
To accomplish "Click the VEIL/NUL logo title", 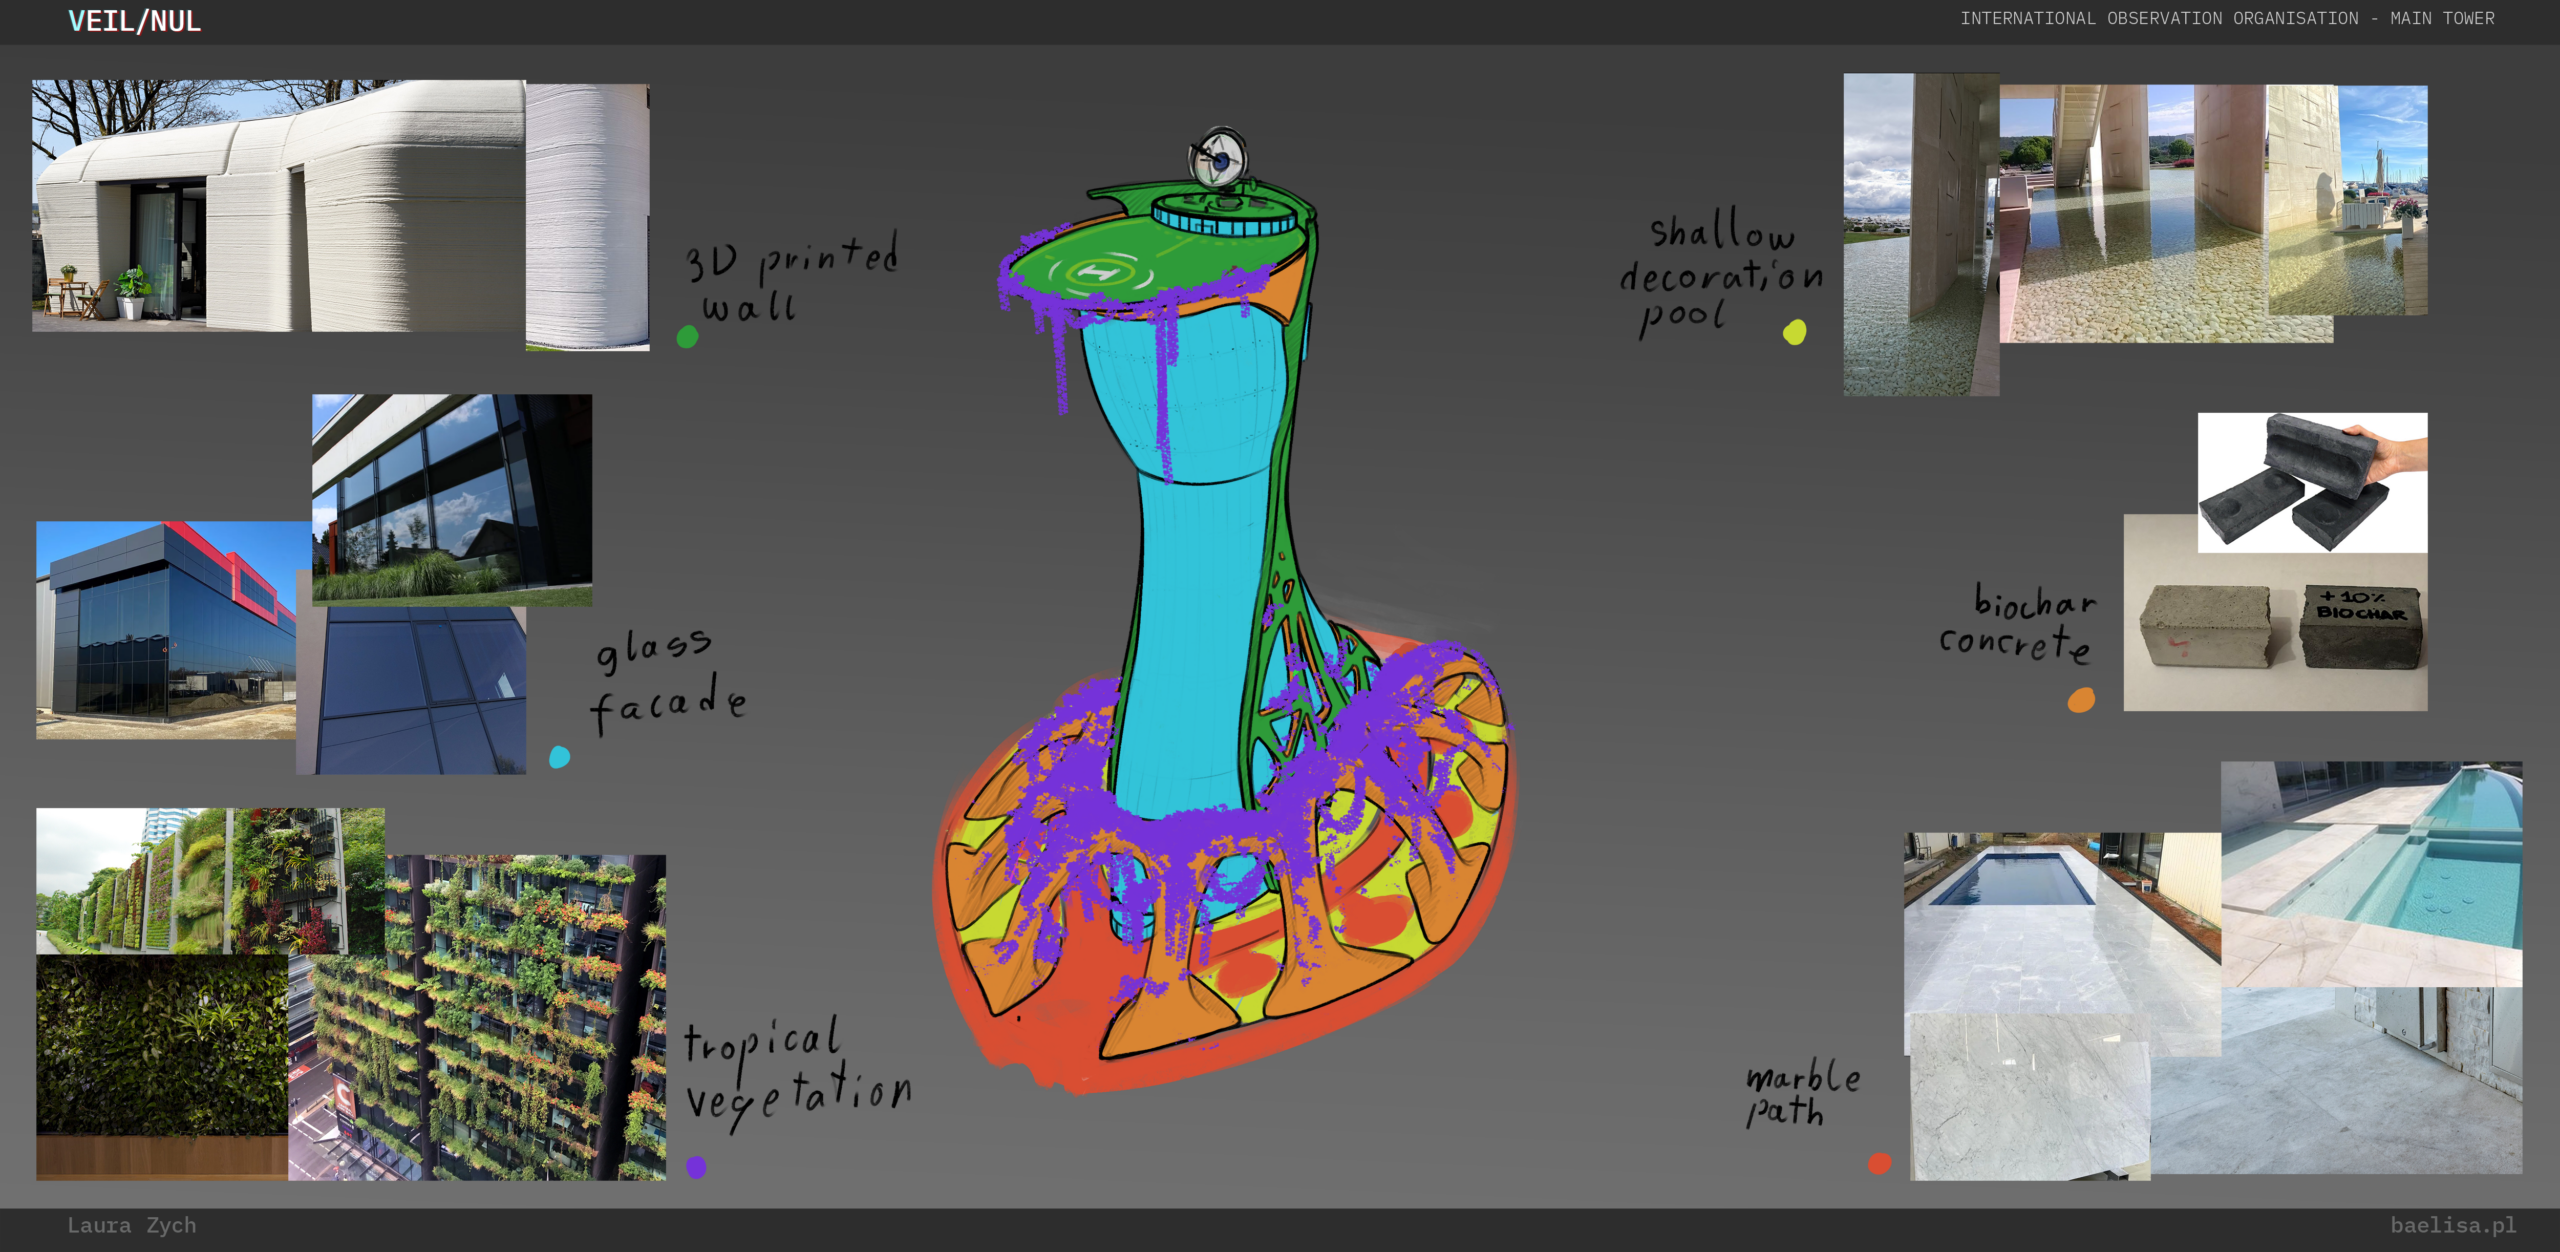I will click(134, 21).
